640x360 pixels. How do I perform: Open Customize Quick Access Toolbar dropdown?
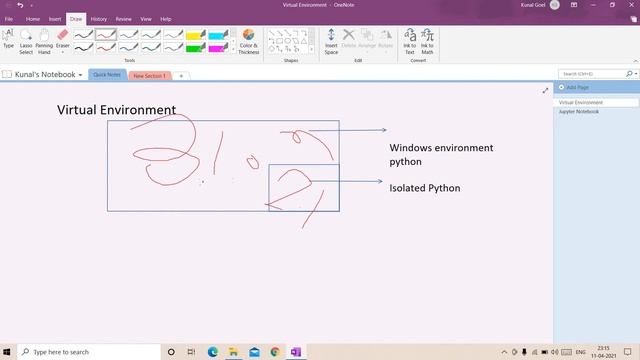[x=31, y=5]
